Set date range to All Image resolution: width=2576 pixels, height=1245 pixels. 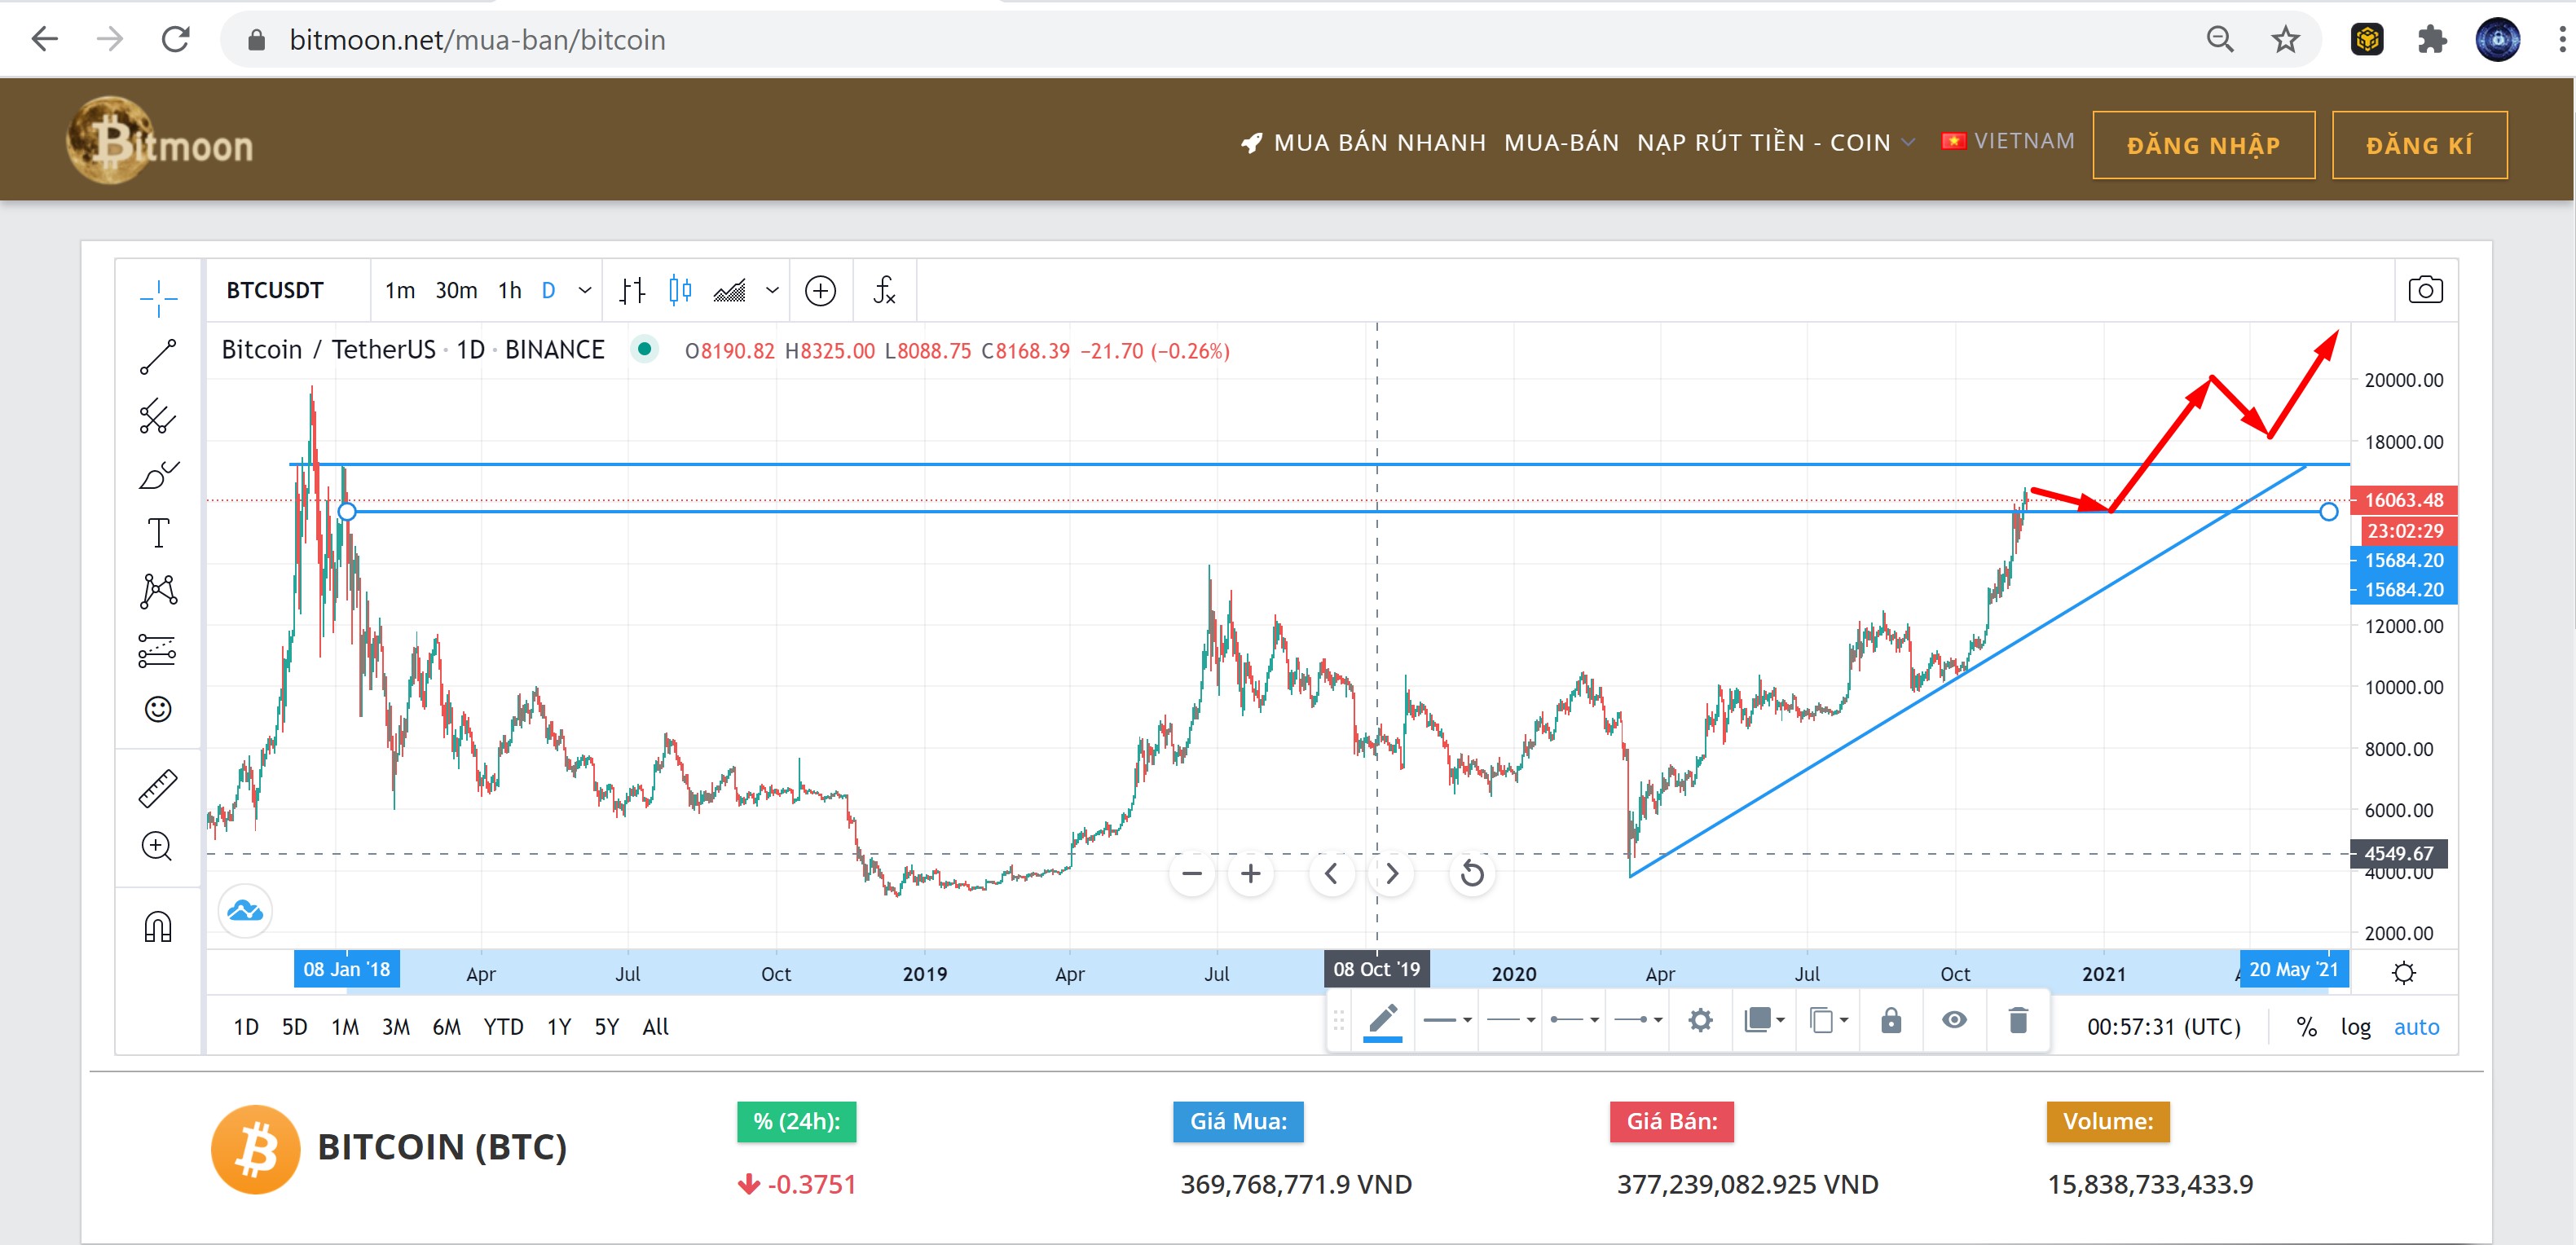(x=655, y=1027)
